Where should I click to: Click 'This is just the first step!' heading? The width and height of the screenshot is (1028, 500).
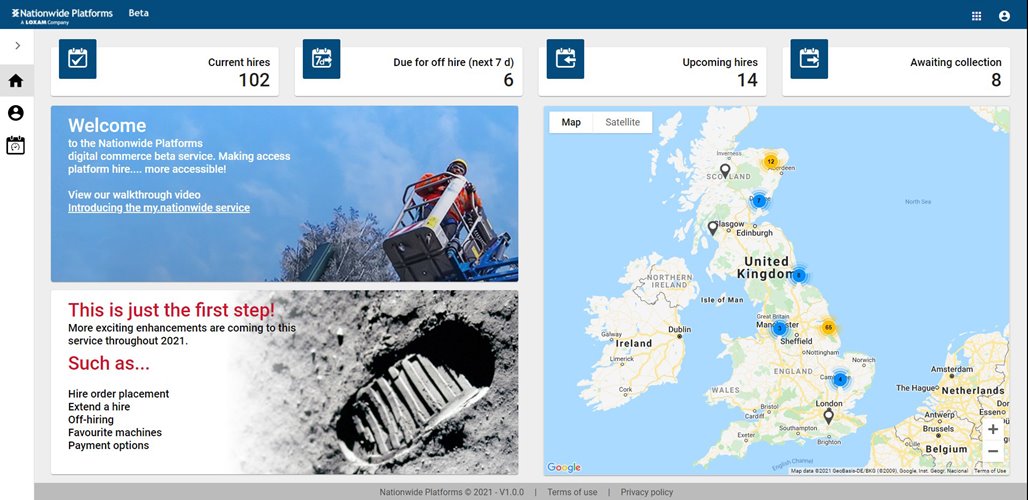172,310
